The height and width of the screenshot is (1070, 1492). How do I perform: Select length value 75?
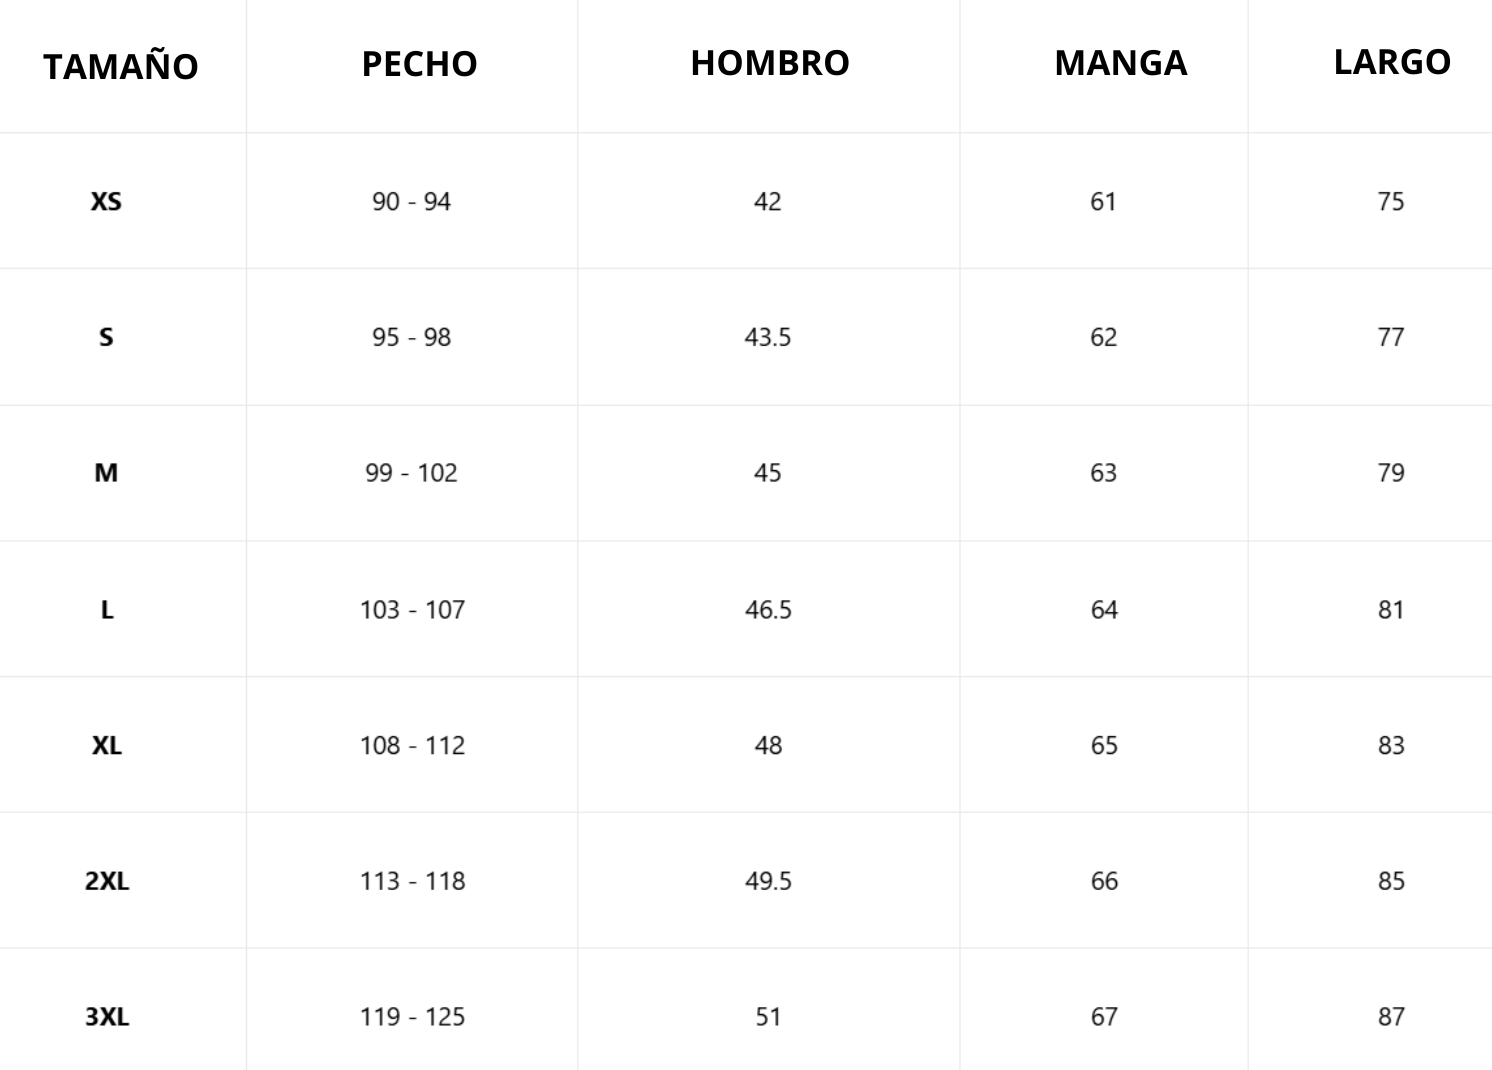pos(1391,201)
